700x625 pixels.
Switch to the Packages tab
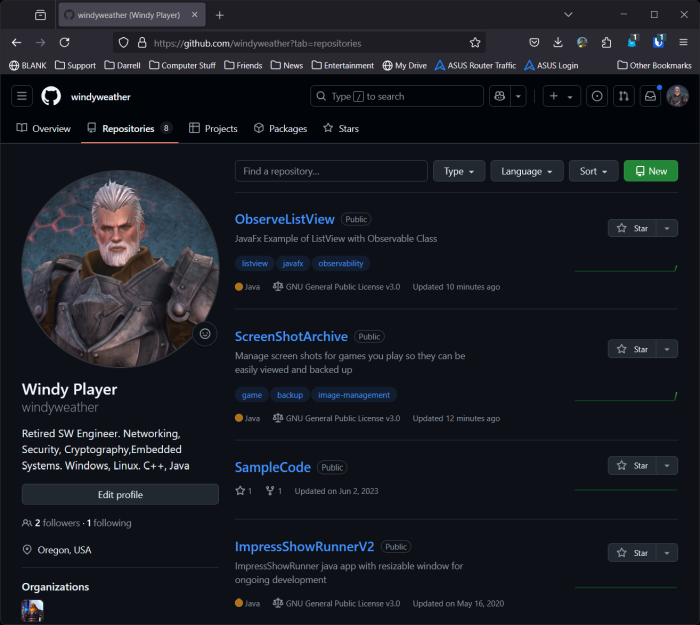[x=280, y=129]
